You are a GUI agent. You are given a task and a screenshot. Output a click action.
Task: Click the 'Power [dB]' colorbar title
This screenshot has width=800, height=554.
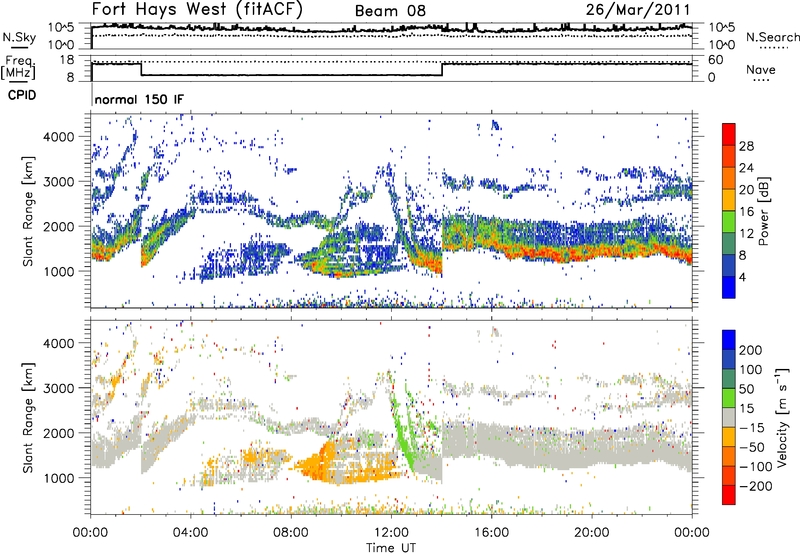coord(764,211)
